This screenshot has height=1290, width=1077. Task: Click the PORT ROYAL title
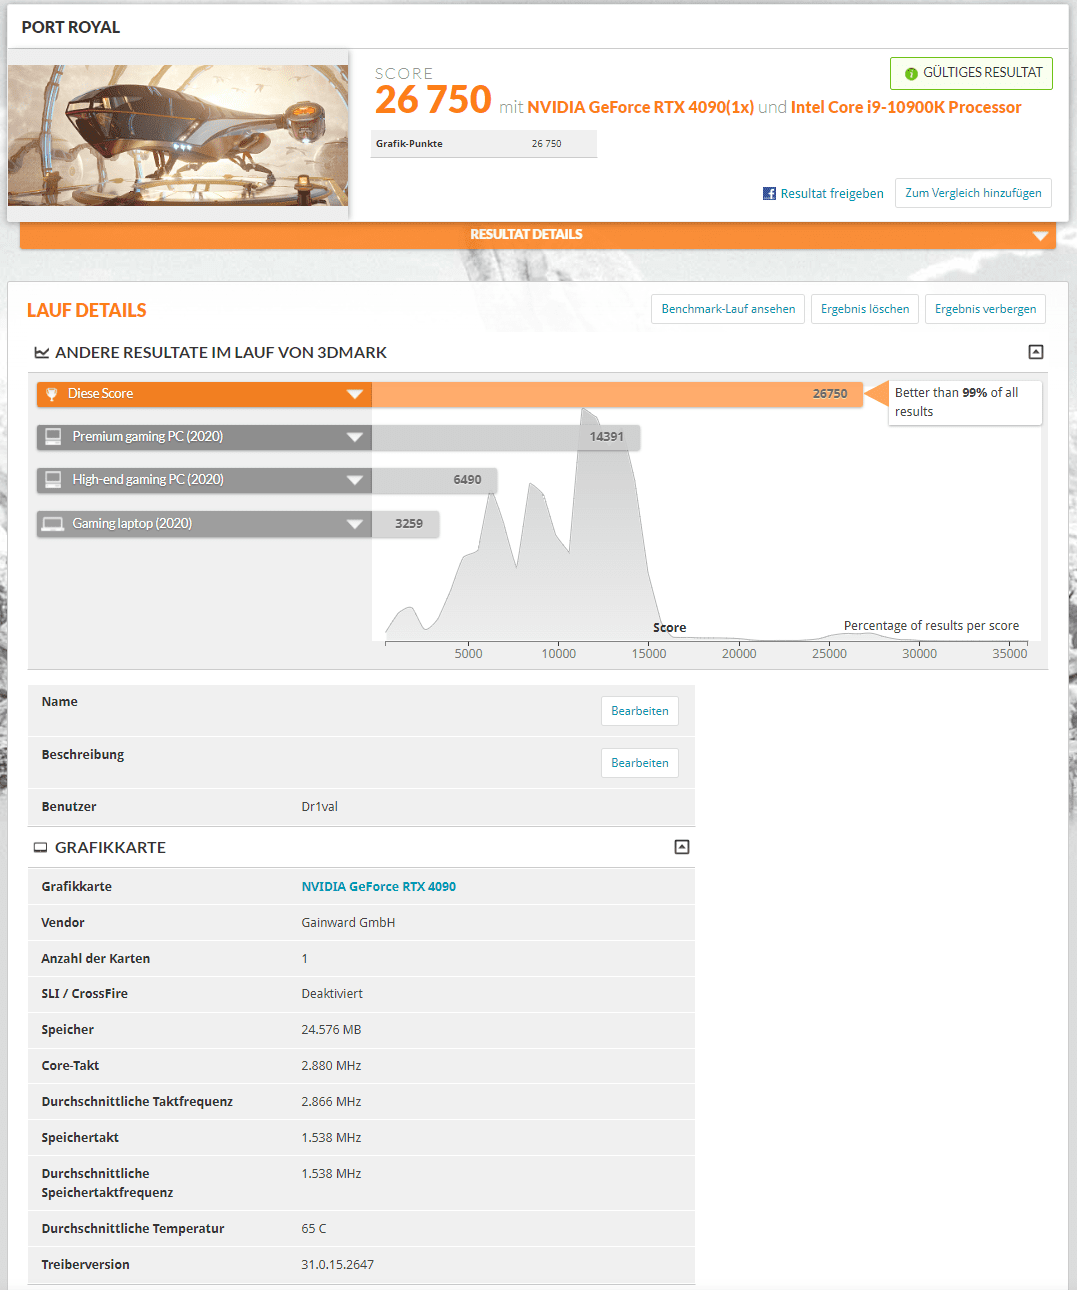(x=71, y=28)
